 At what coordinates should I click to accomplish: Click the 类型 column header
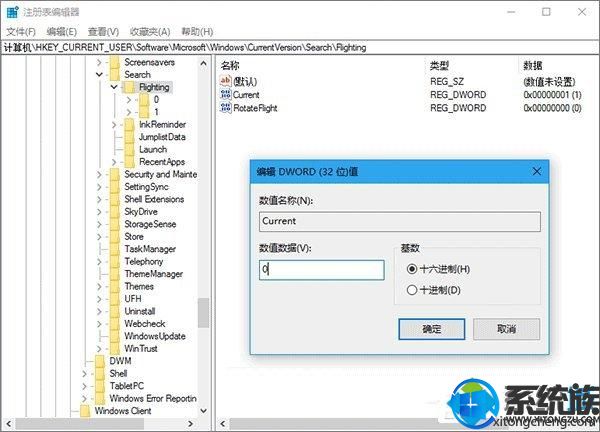click(439, 66)
